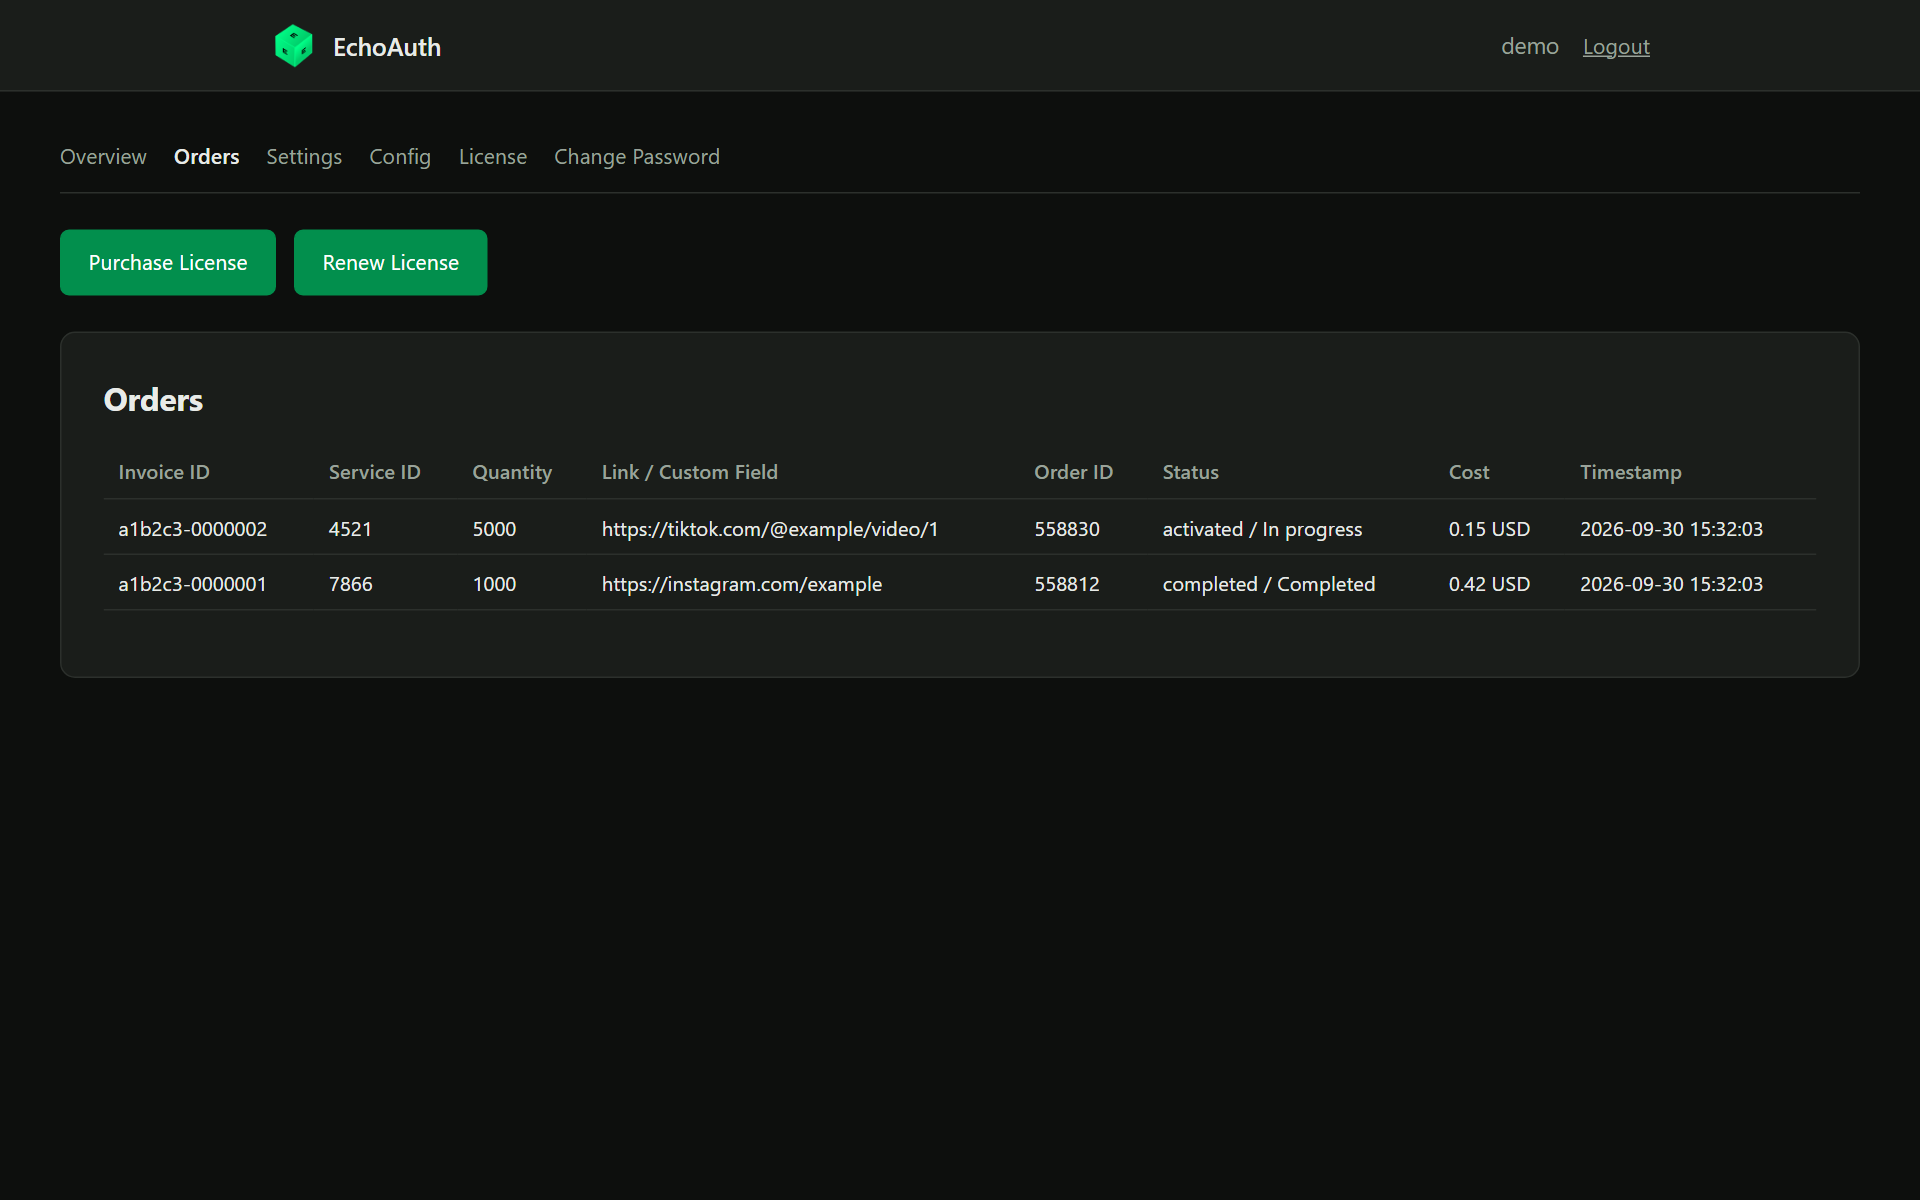Click the EchoAuth green cube logo icon
This screenshot has height=1200, width=1920.
294,46
